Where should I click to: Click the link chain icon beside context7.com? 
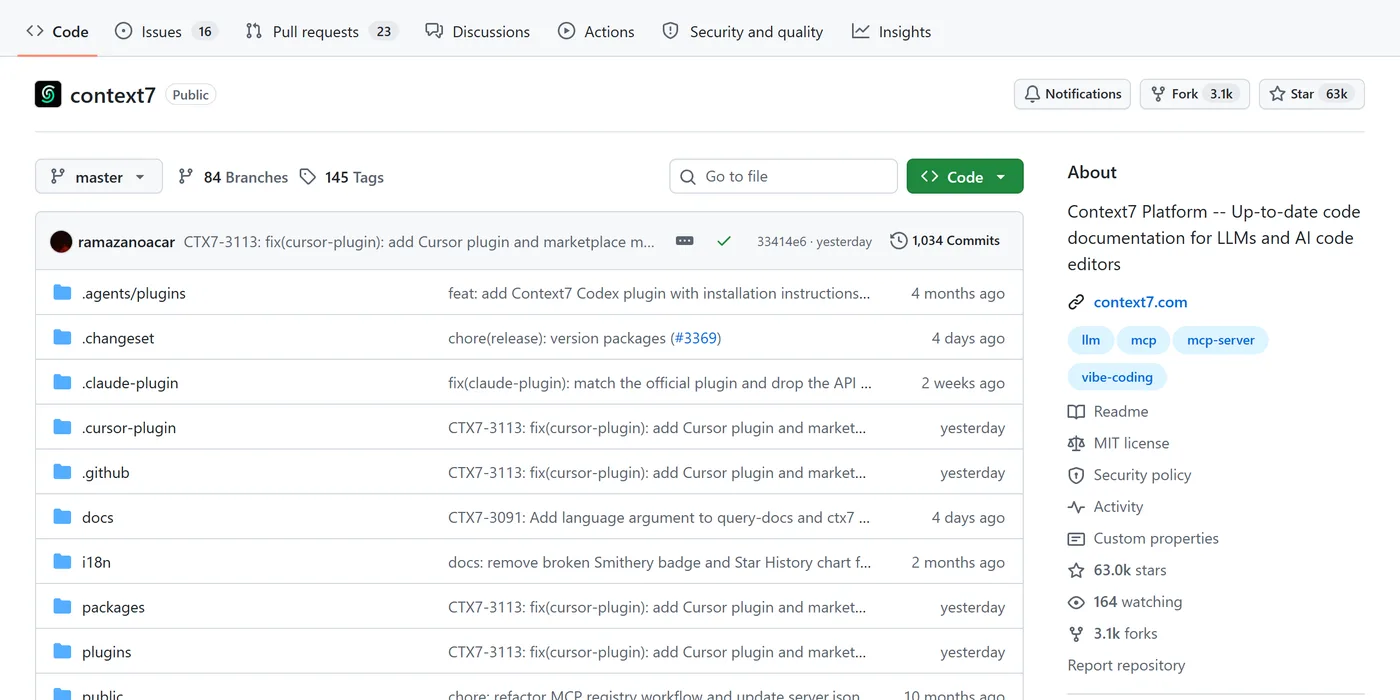[1076, 302]
